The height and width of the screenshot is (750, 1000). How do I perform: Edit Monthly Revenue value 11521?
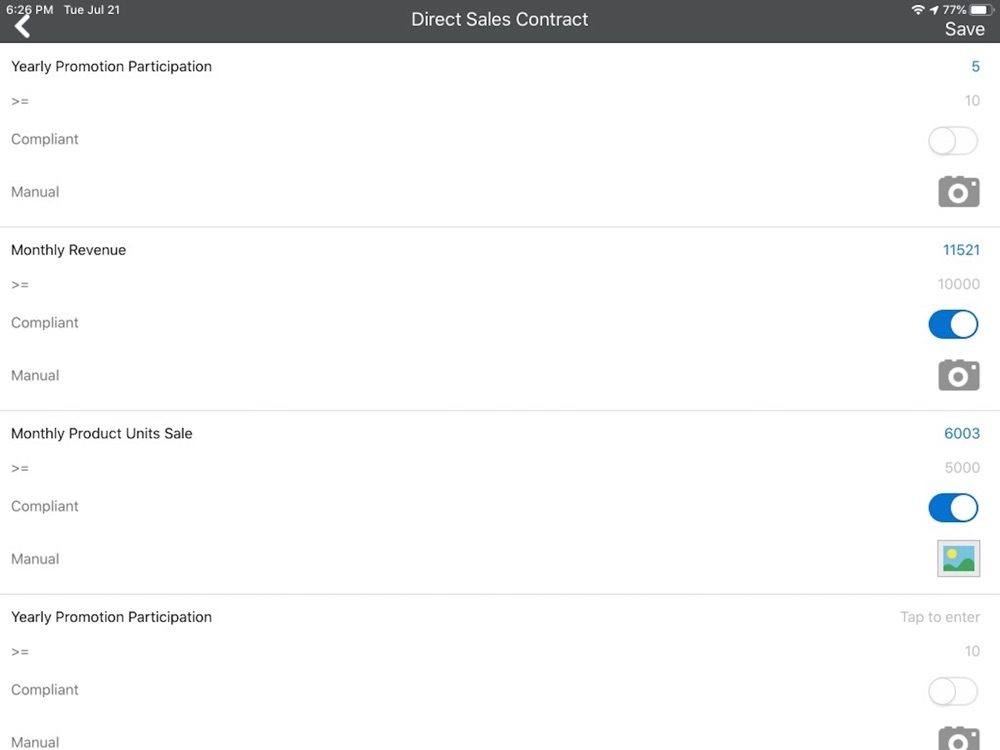(x=961, y=250)
